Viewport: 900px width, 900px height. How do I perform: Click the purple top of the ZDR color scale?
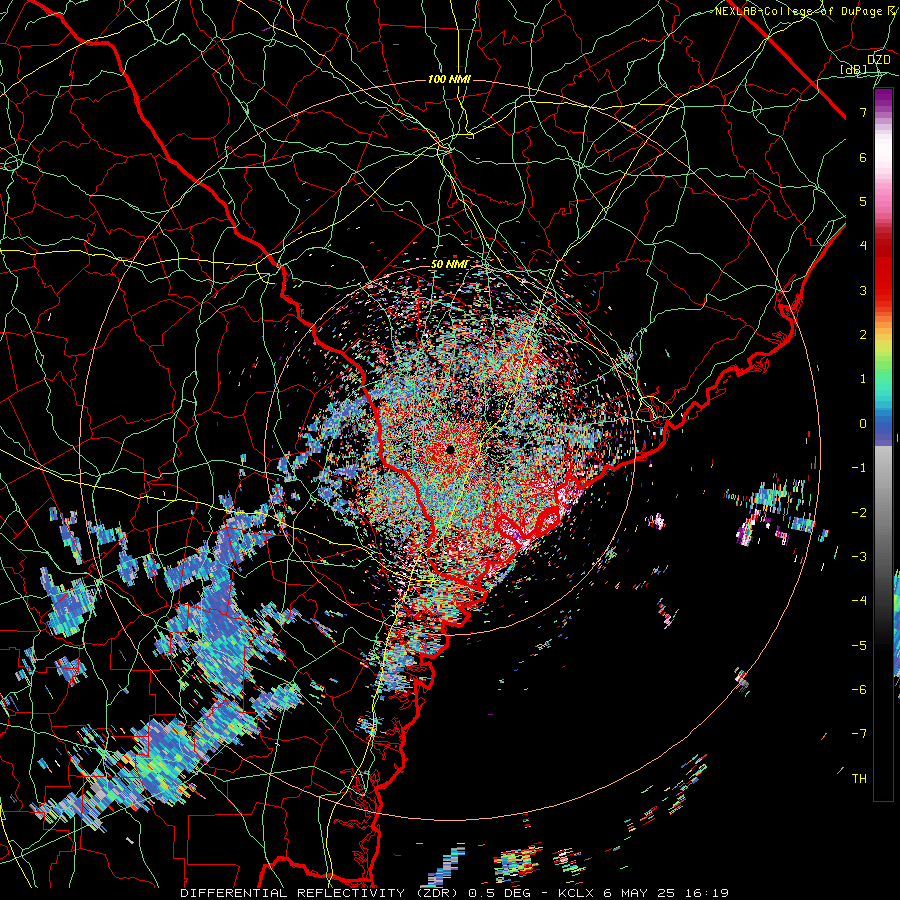coord(883,100)
